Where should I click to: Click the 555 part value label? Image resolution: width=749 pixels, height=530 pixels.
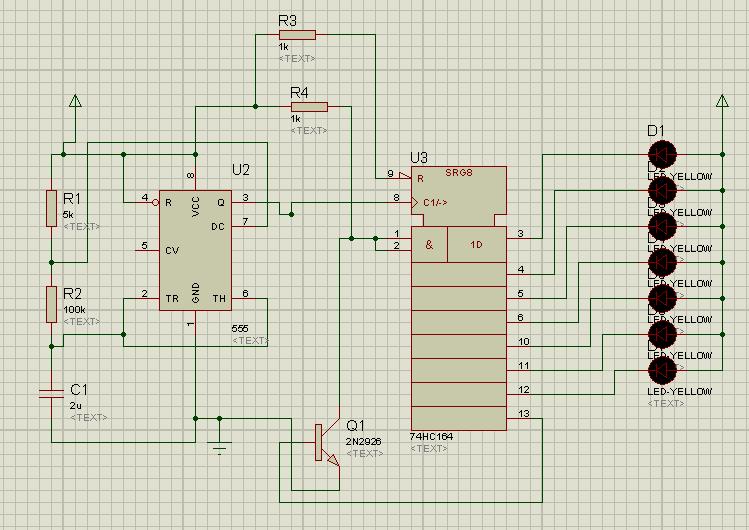[x=240, y=329]
